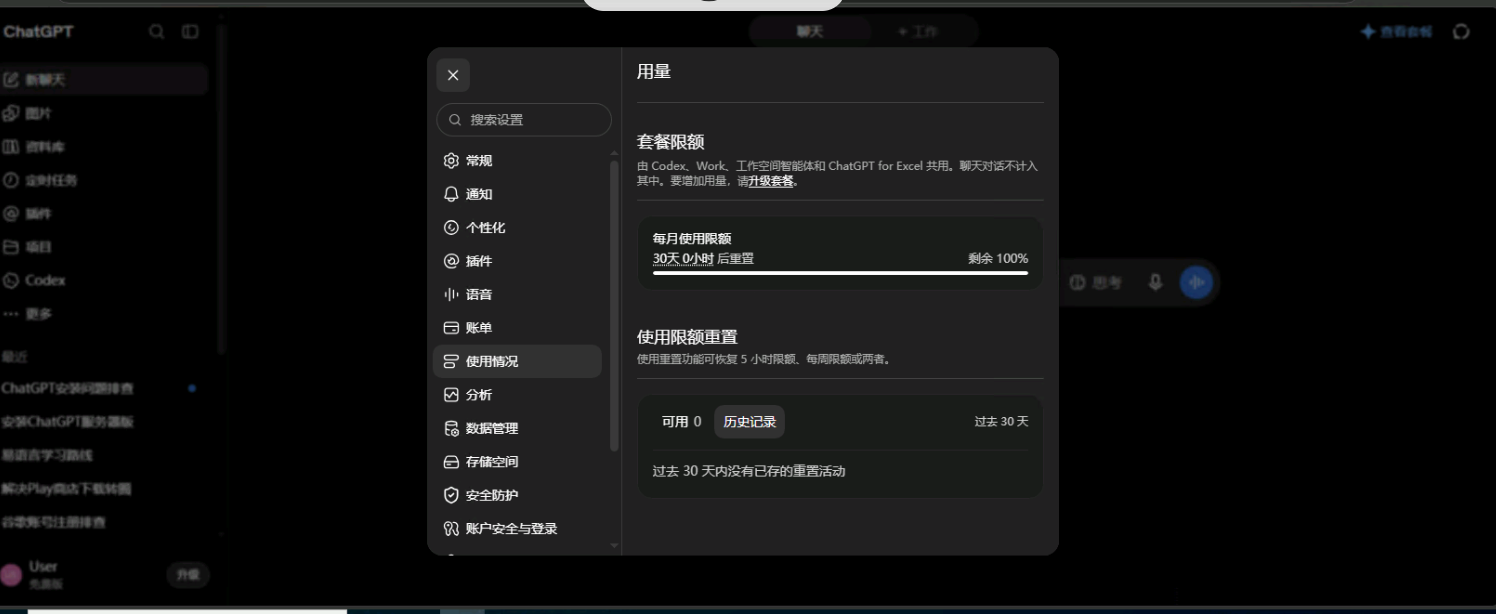Click the microphone dictation icon
Image resolution: width=1496 pixels, height=614 pixels.
(x=1155, y=283)
